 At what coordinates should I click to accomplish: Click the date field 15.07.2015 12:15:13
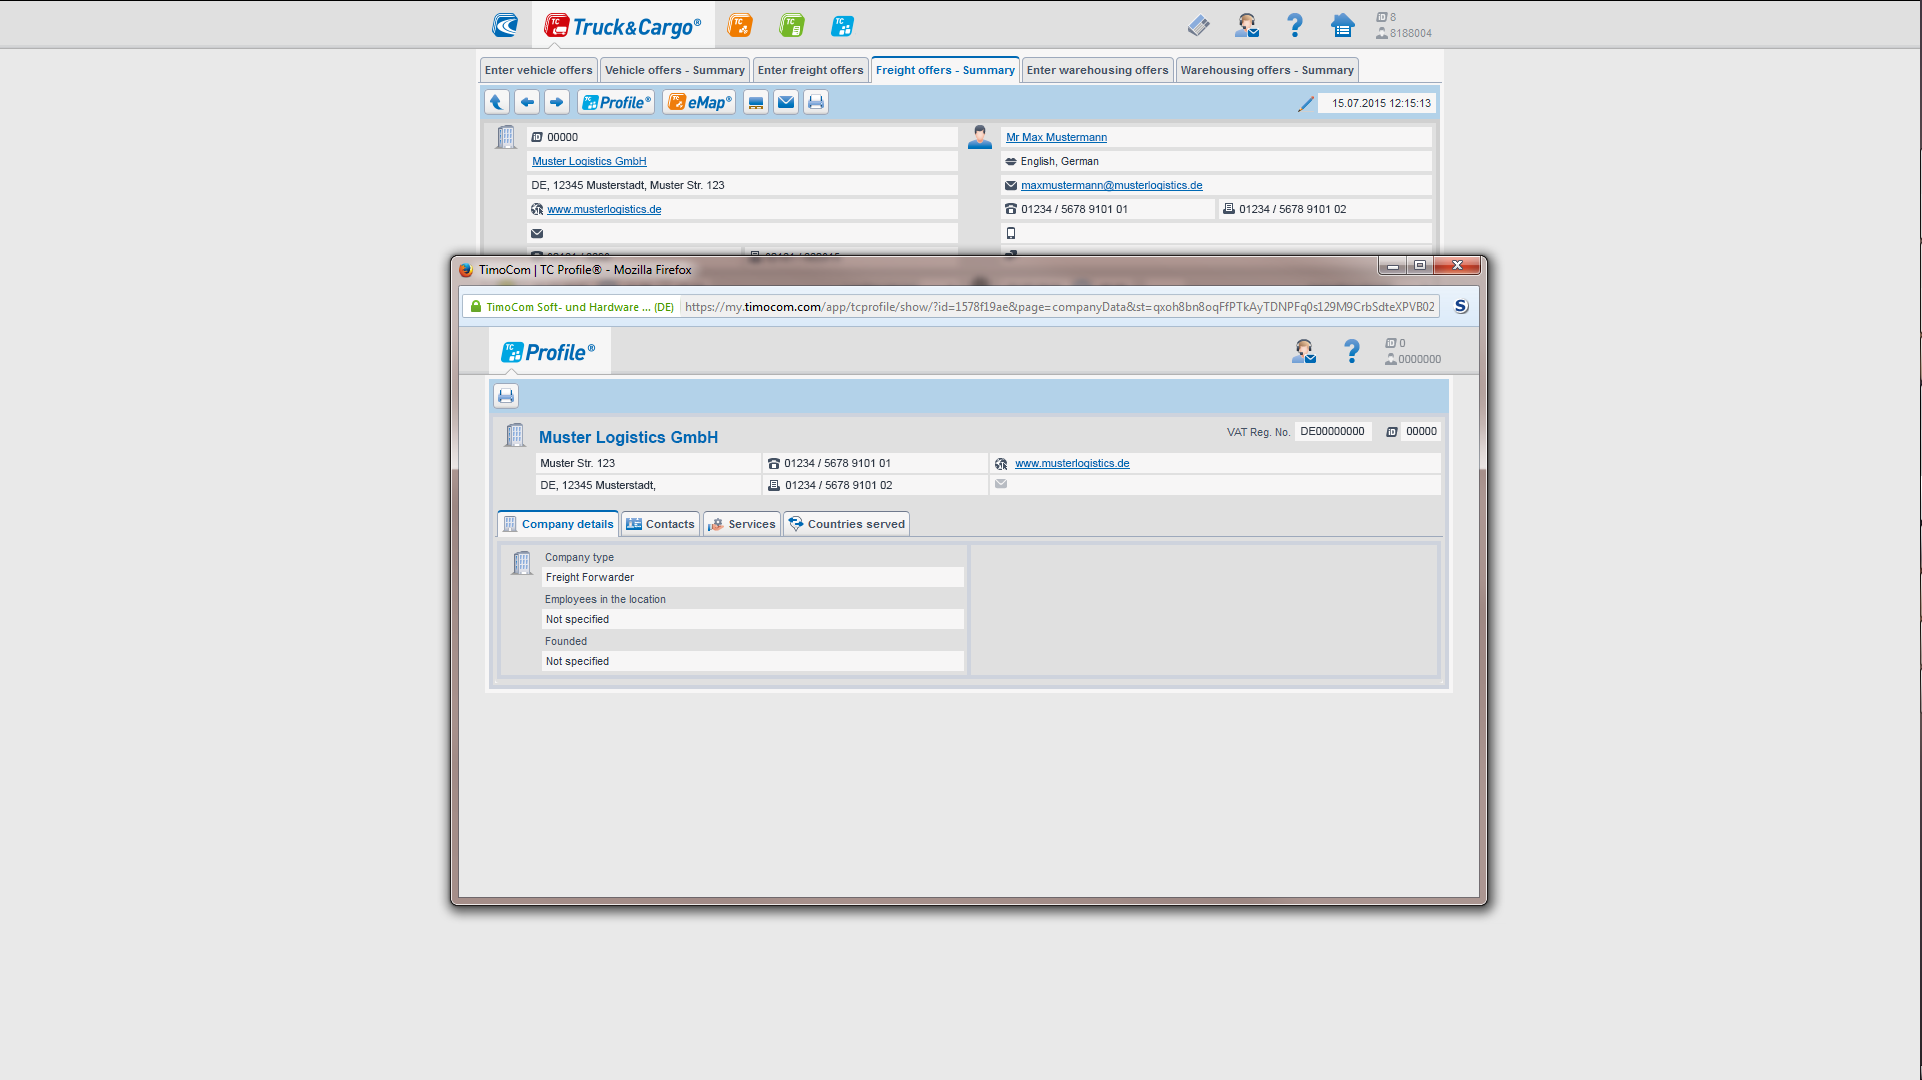pos(1378,103)
